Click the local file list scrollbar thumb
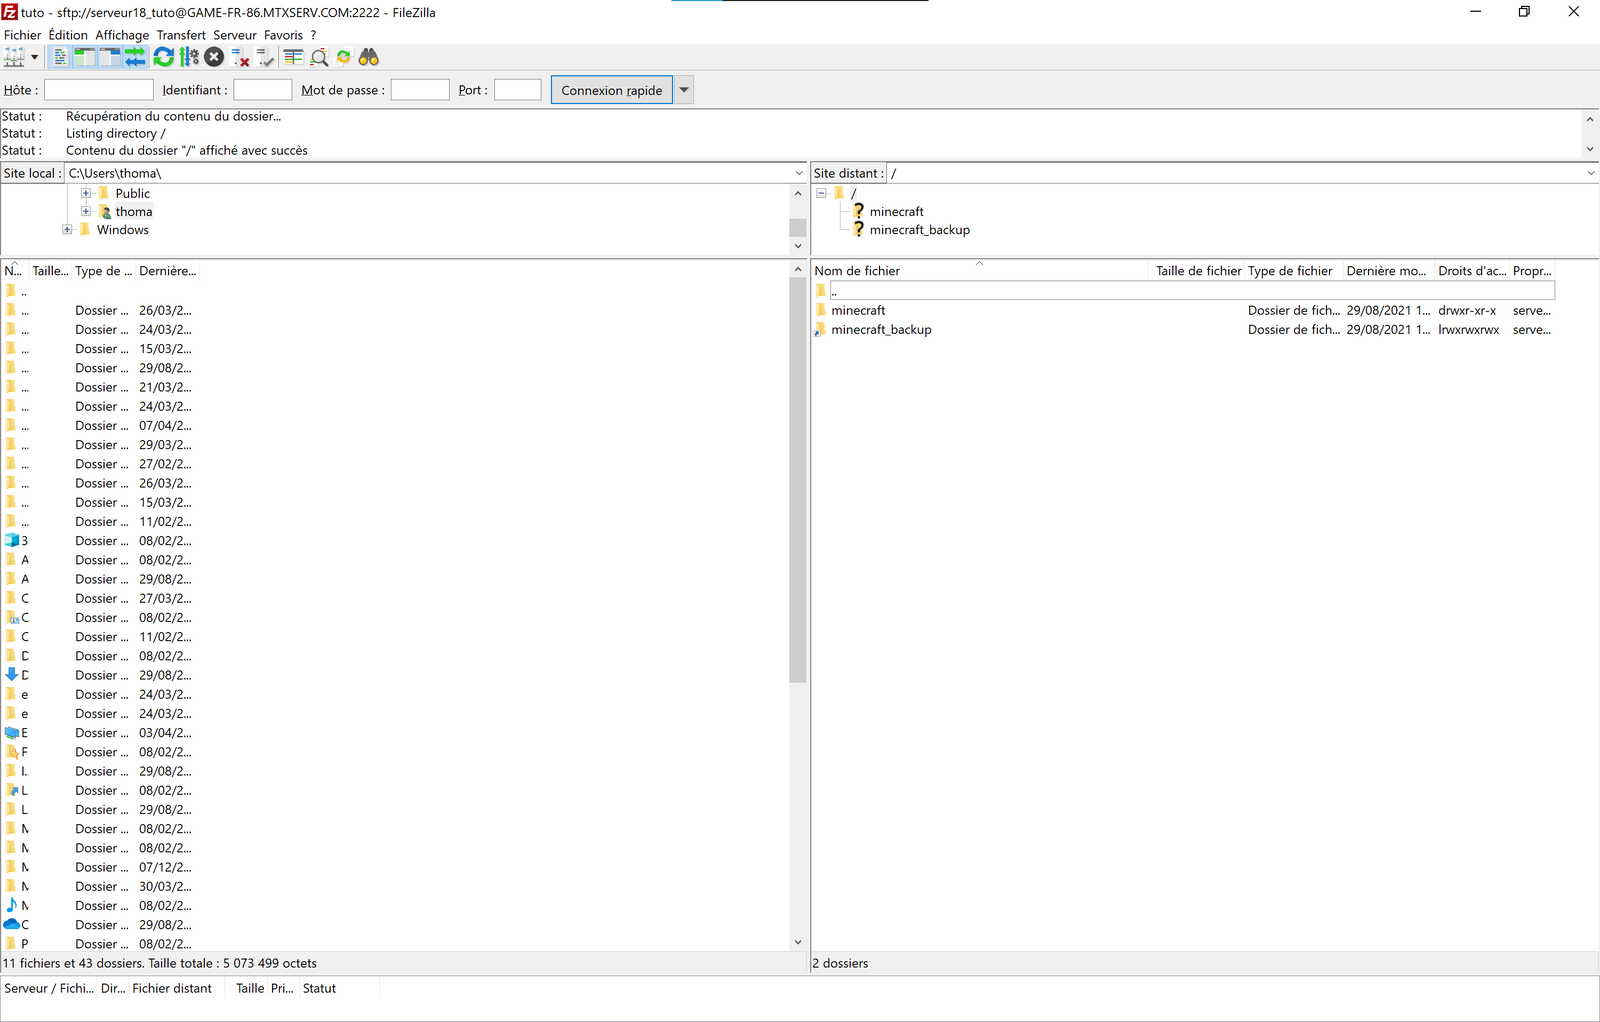Viewport: 1600px width, 1022px height. coord(798,480)
